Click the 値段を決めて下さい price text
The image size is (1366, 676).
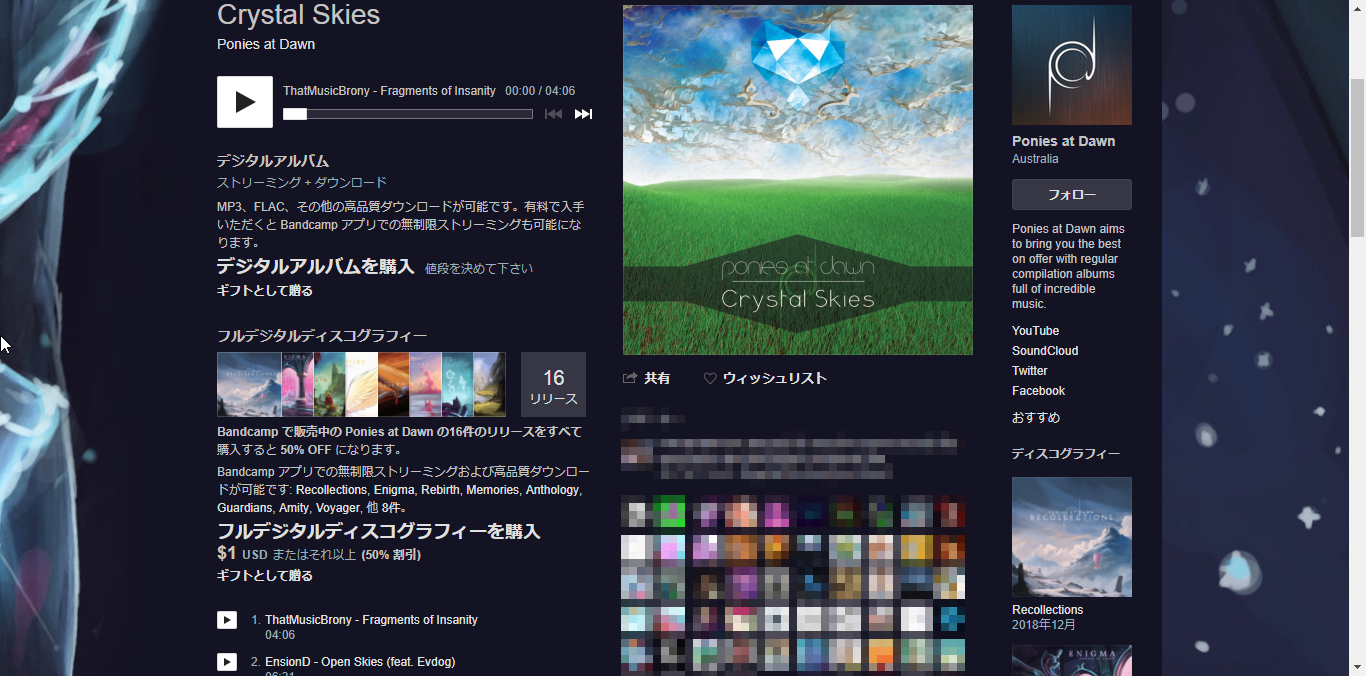tap(479, 268)
